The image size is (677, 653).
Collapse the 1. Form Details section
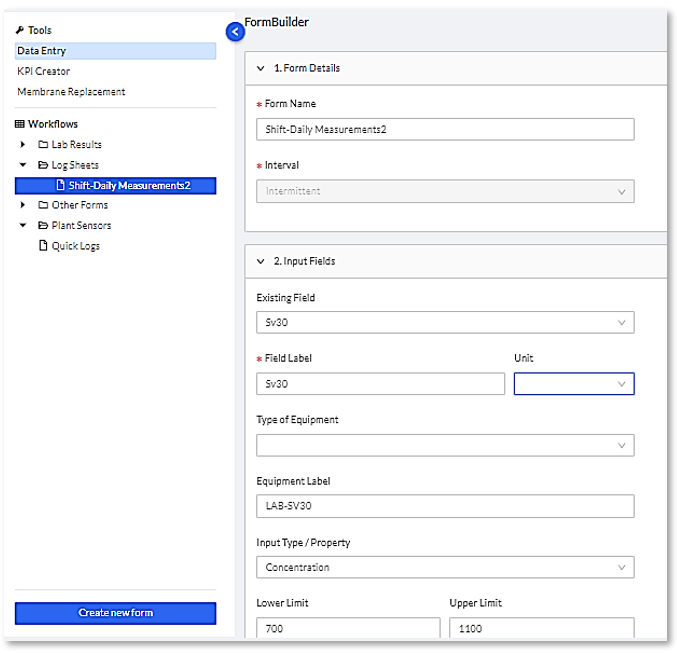pos(261,69)
